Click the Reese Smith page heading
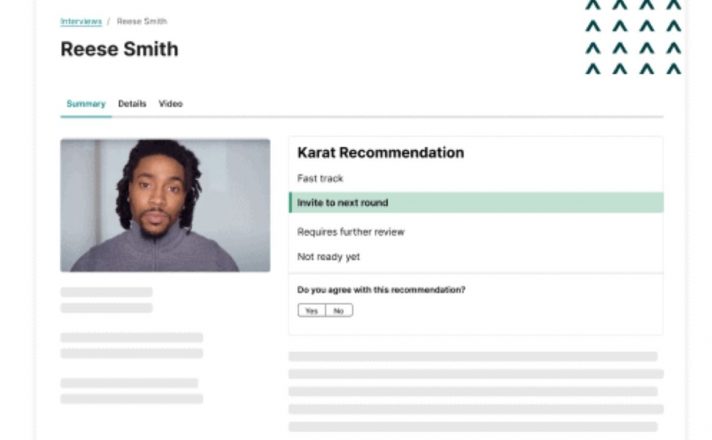The width and height of the screenshot is (712, 440). (x=119, y=49)
